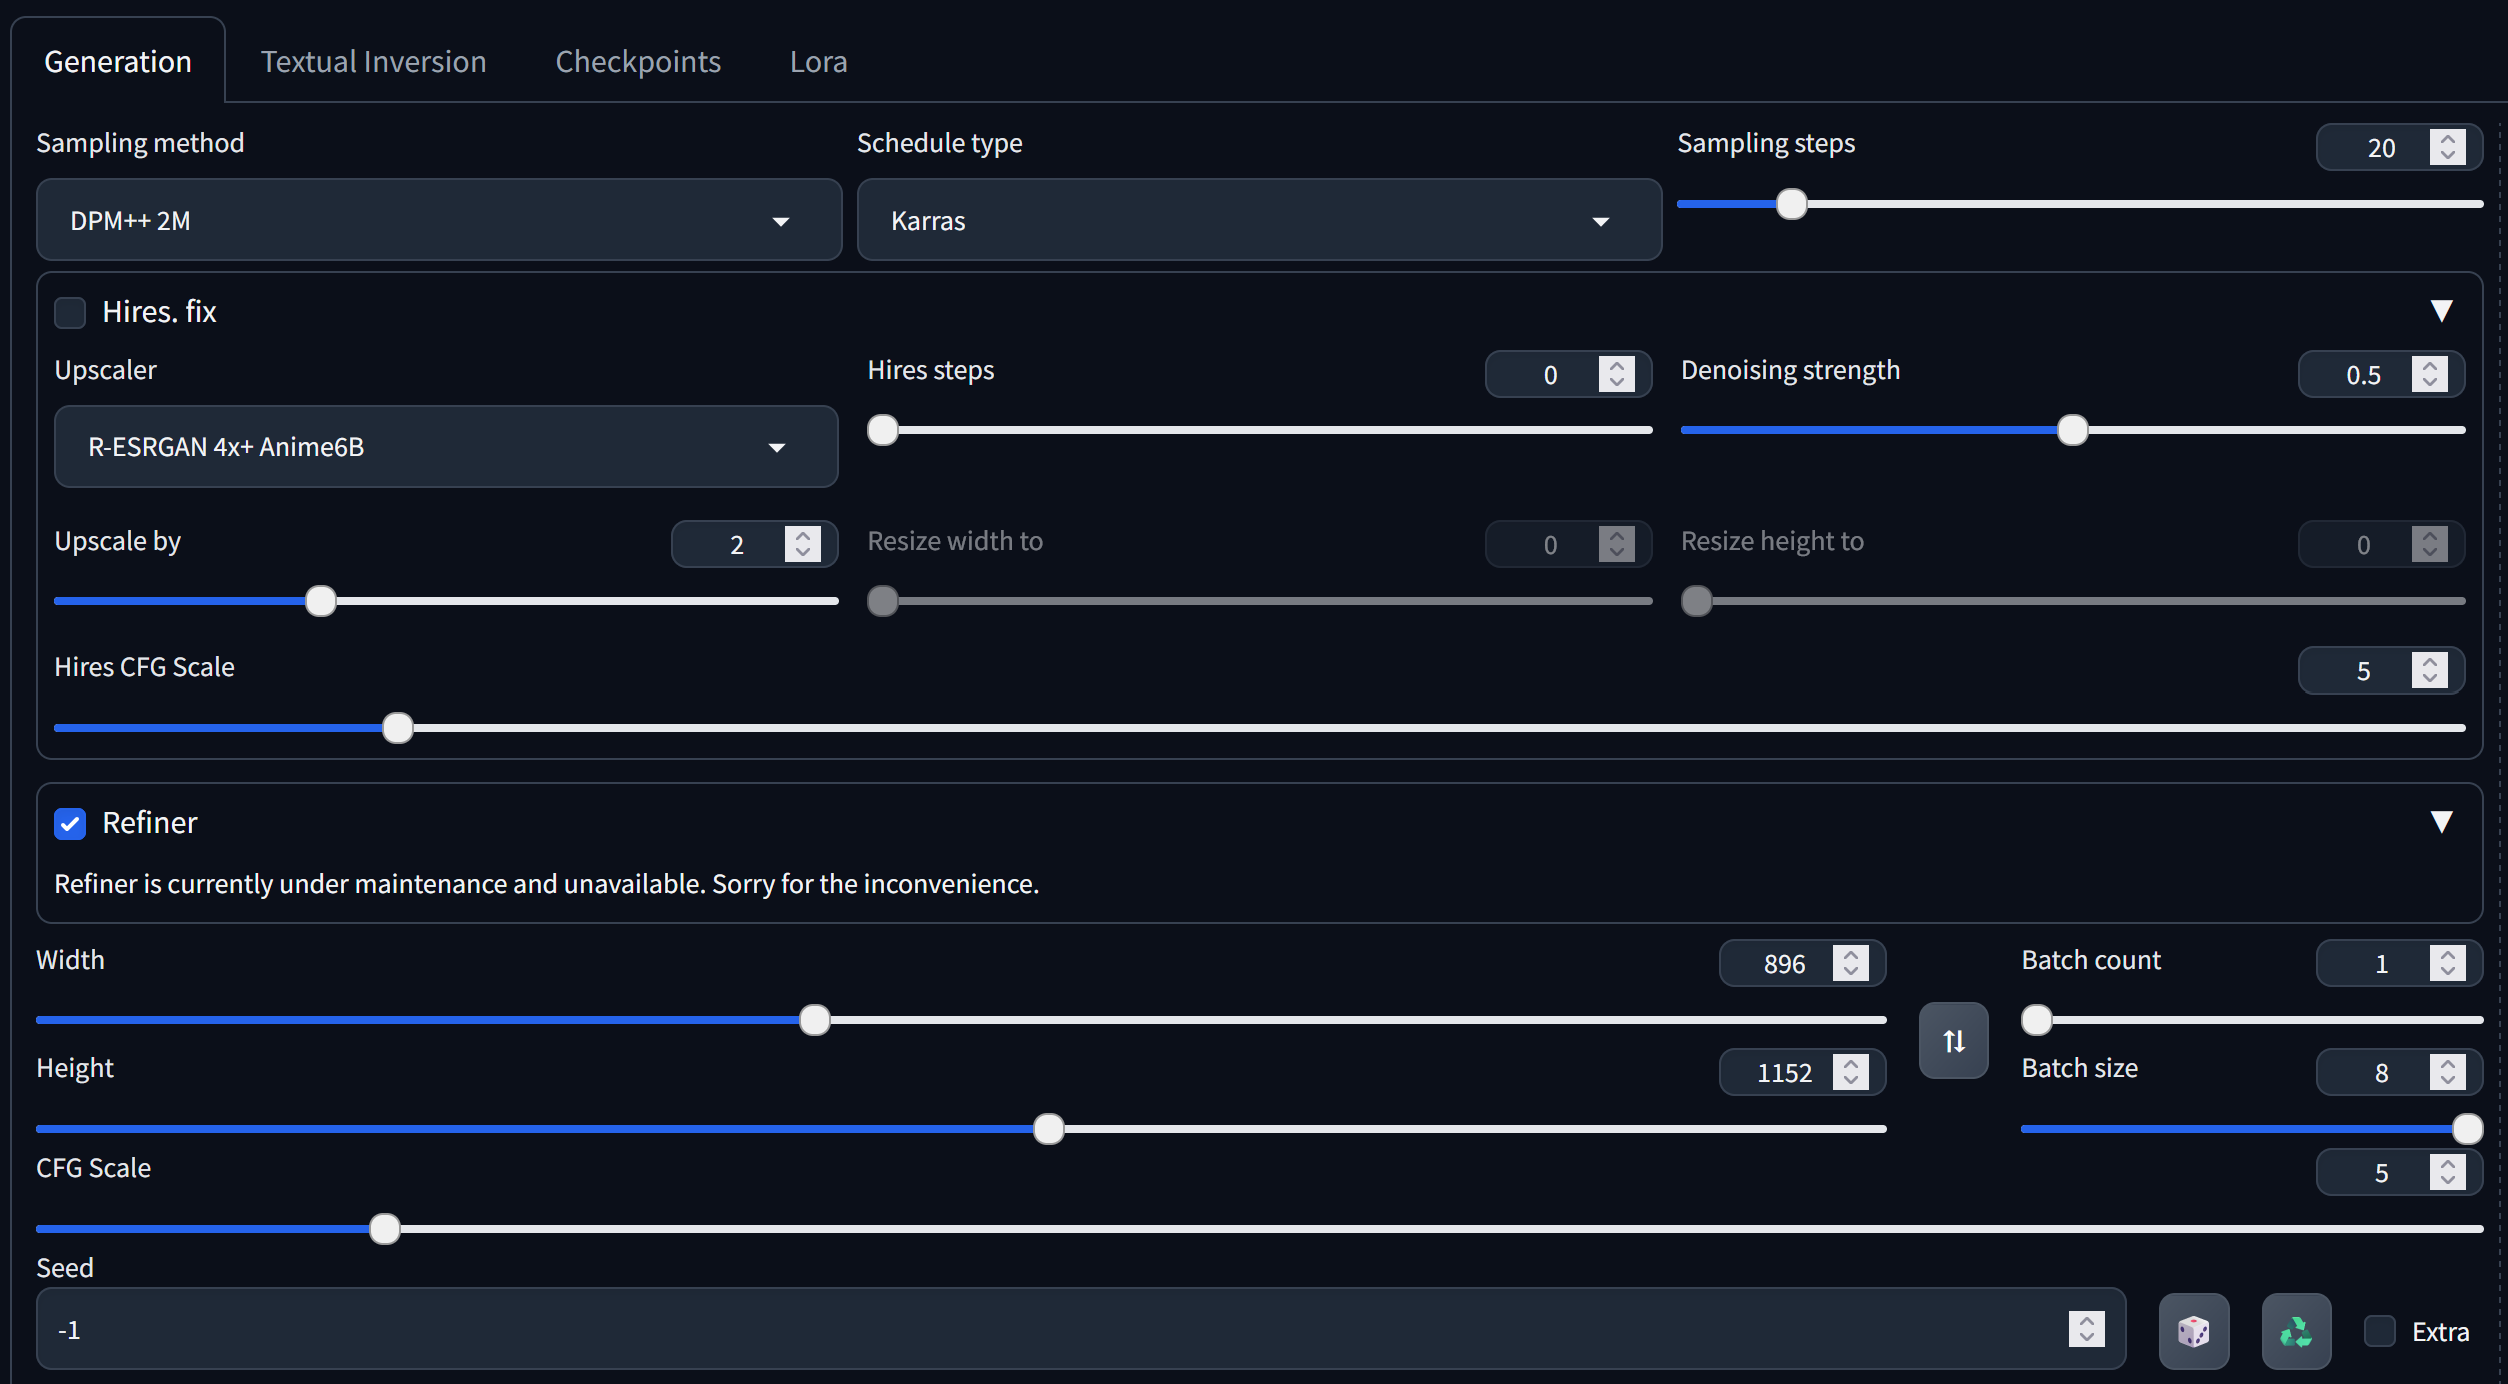Open the Upscaler R-ESRGAN dropdown
This screenshot has width=2508, height=1384.
point(446,446)
